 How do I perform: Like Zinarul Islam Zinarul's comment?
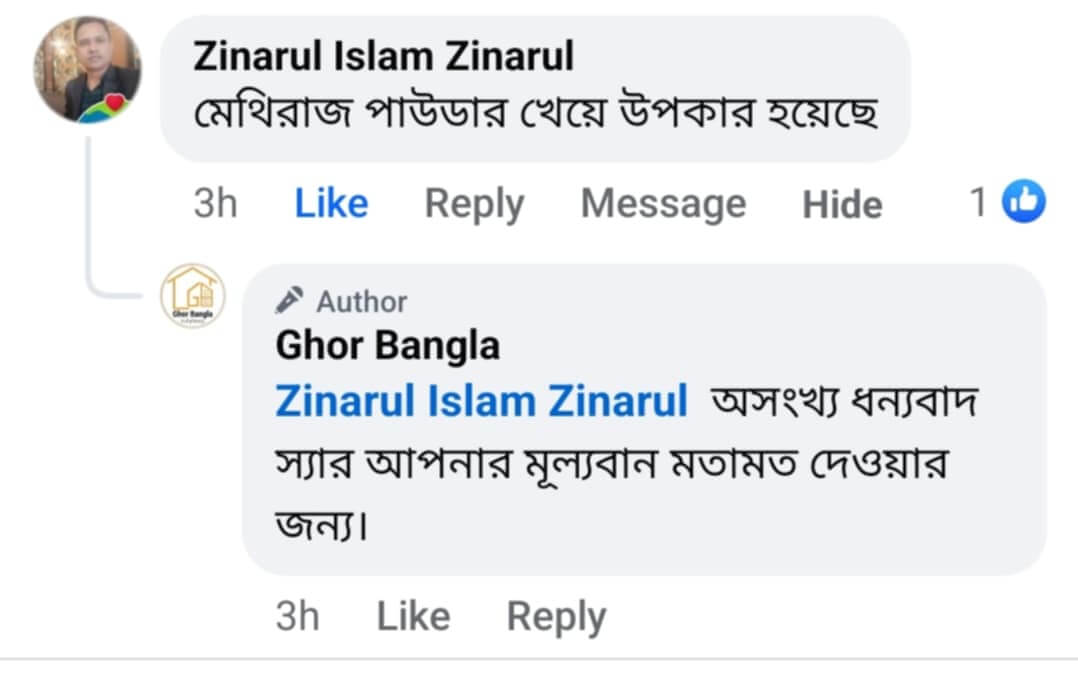click(x=331, y=204)
